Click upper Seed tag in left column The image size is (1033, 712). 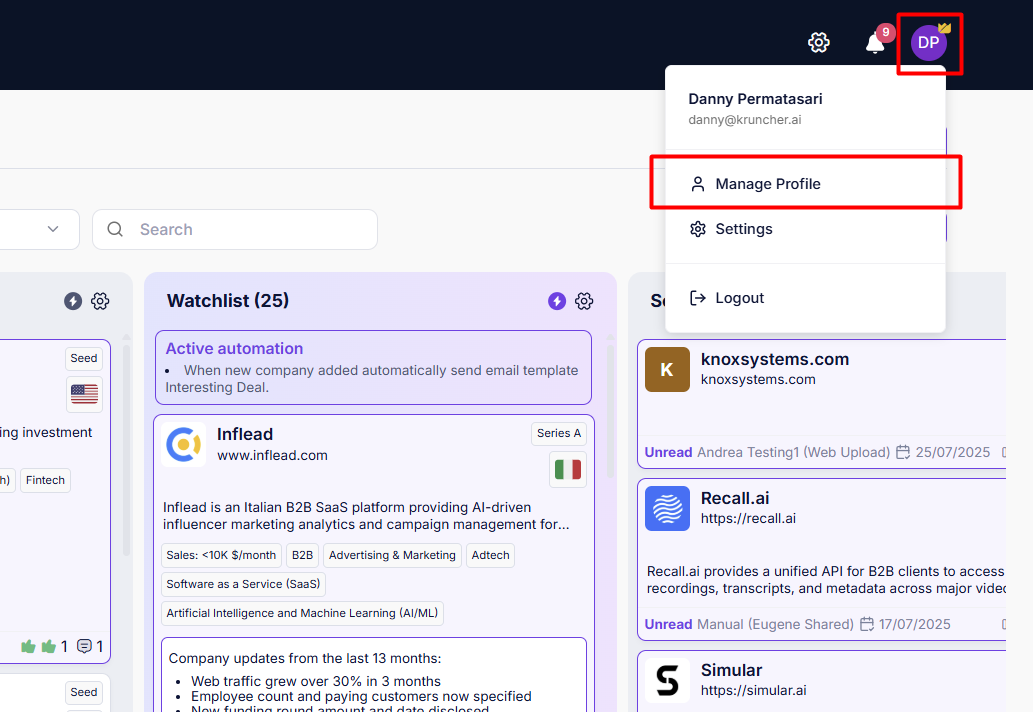click(84, 358)
